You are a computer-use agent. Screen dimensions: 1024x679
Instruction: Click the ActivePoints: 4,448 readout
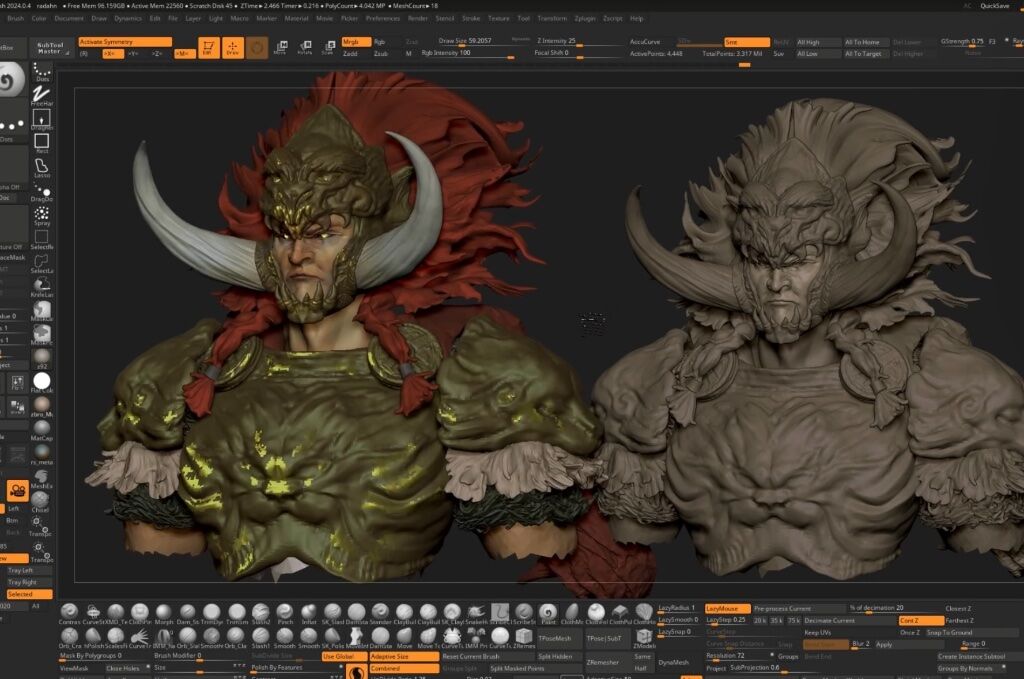(x=656, y=54)
